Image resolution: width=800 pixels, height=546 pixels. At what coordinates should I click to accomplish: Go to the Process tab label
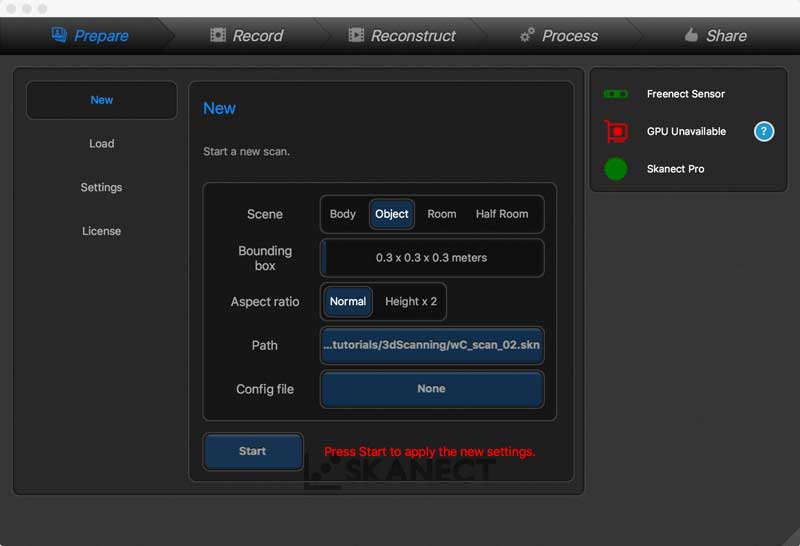coord(570,35)
